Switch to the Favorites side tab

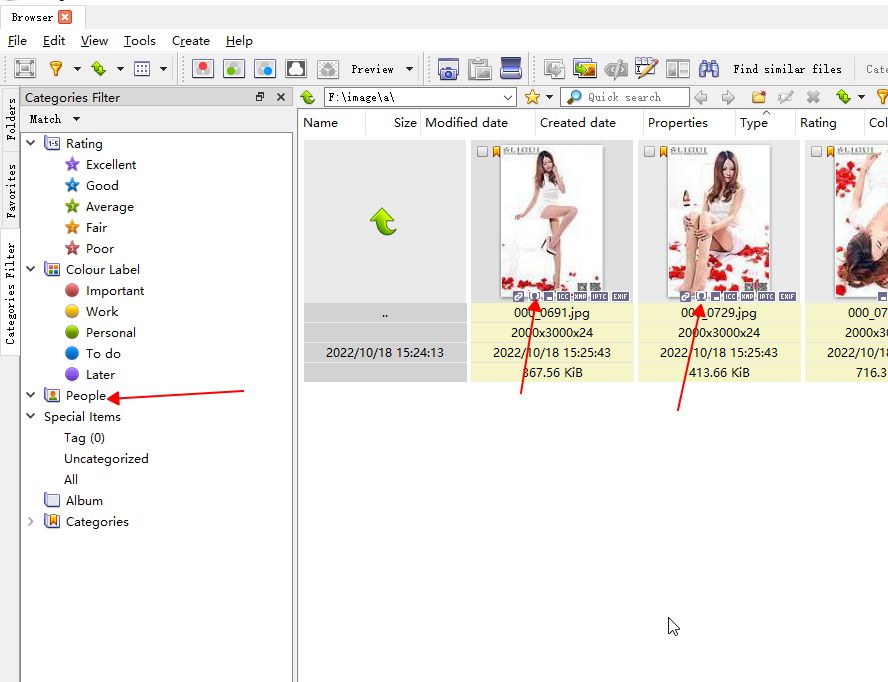pyautogui.click(x=11, y=191)
